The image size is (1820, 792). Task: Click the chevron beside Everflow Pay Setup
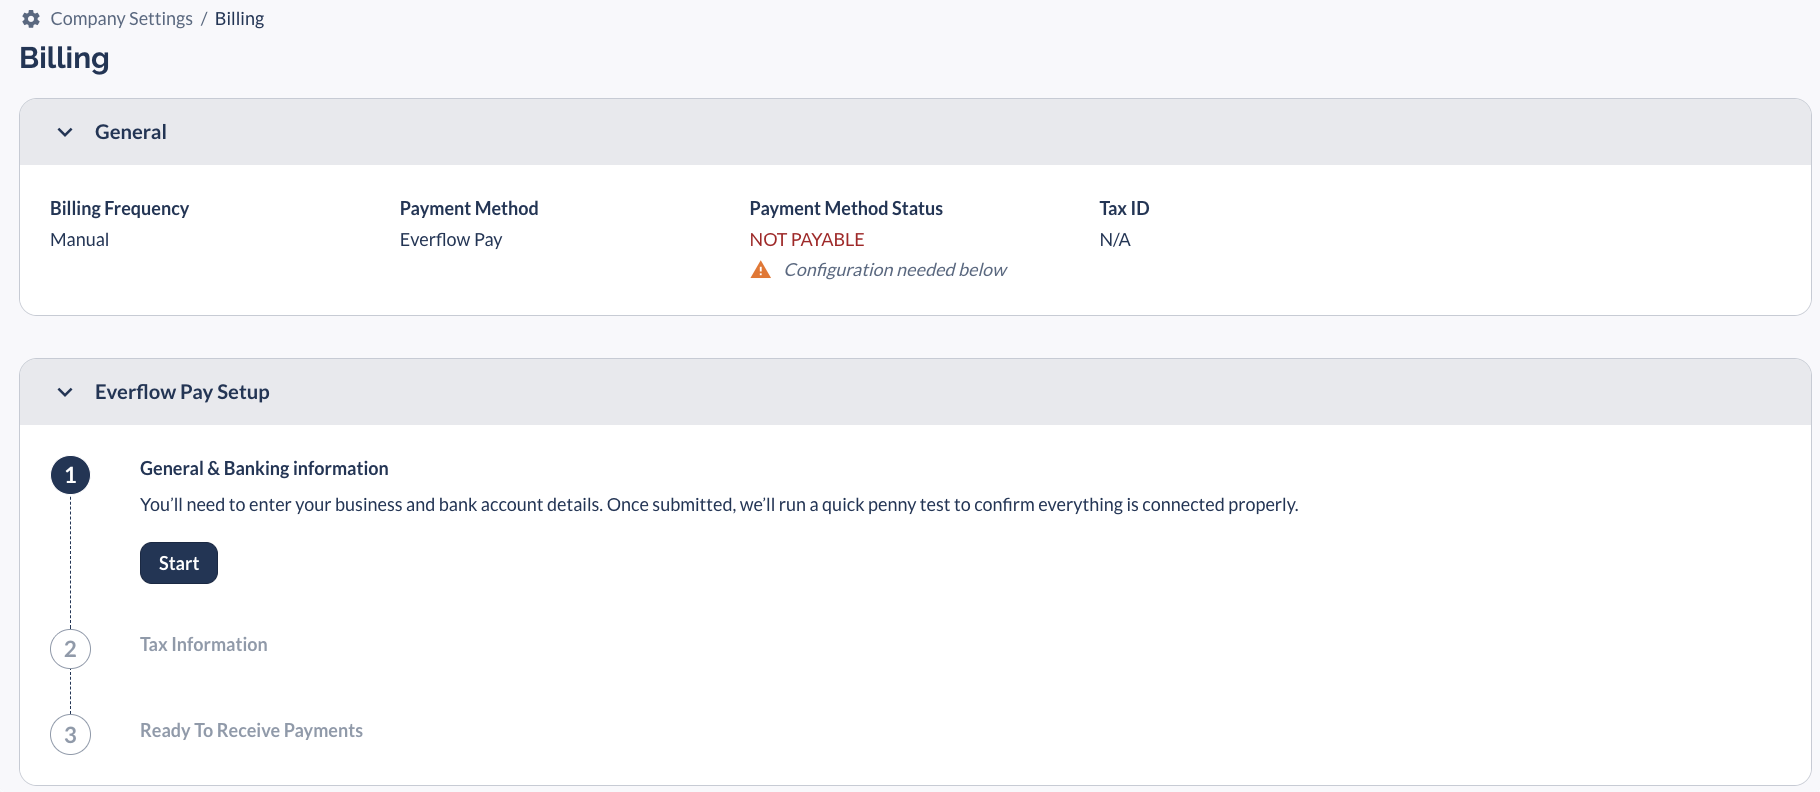(x=64, y=391)
